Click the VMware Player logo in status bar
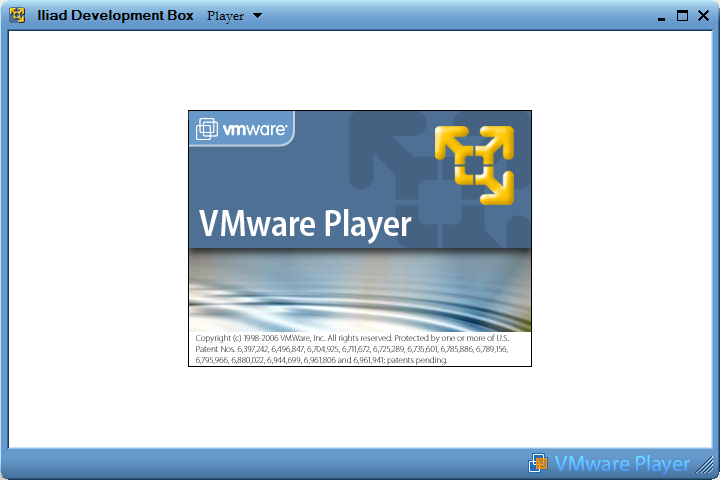This screenshot has width=720, height=480. [609, 463]
